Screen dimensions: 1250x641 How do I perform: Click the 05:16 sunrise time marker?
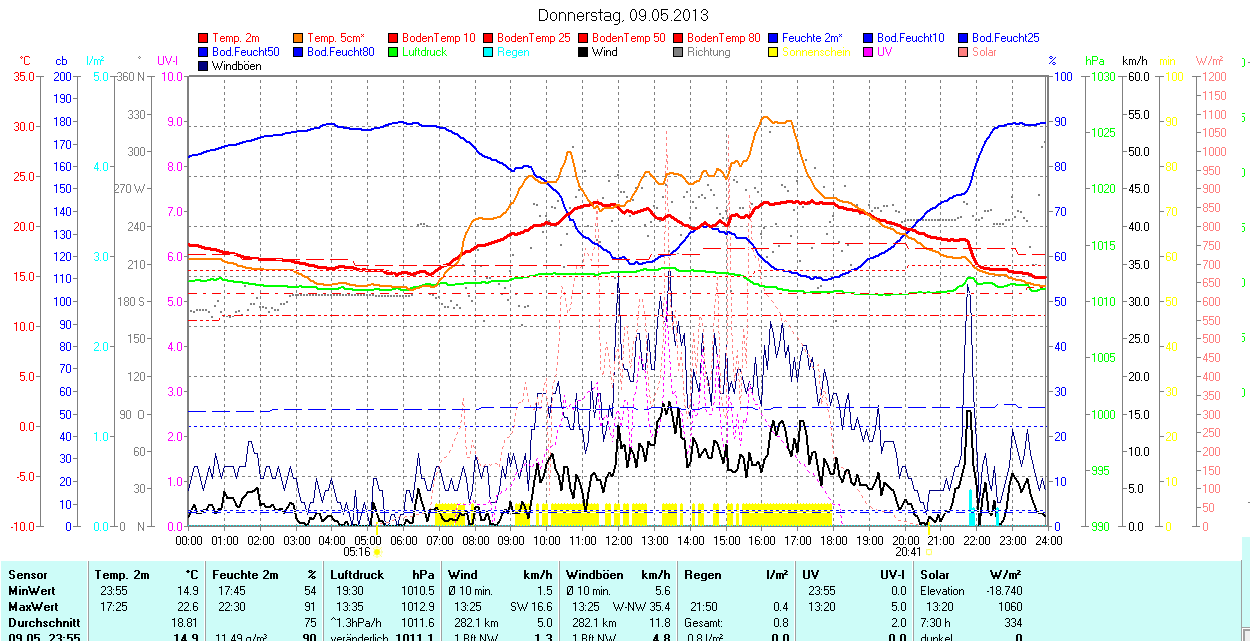click(x=357, y=551)
